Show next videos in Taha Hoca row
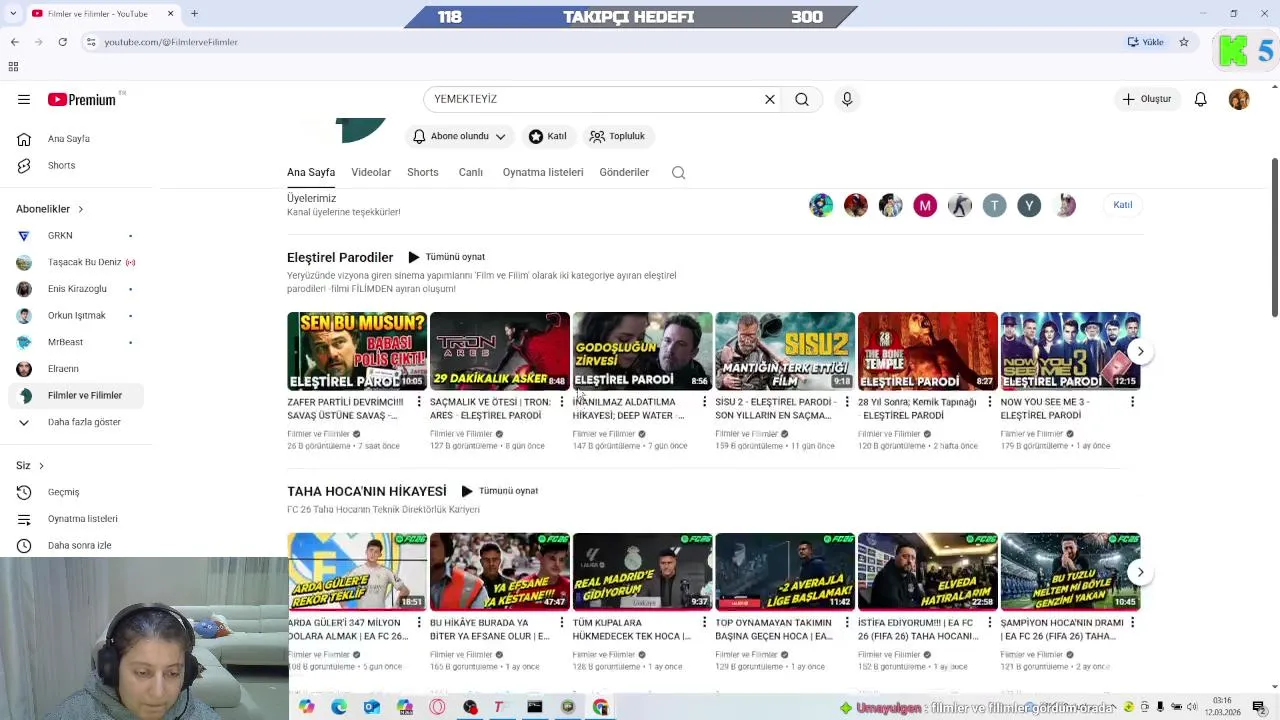Screen dimensions: 1280x720 1140,572
